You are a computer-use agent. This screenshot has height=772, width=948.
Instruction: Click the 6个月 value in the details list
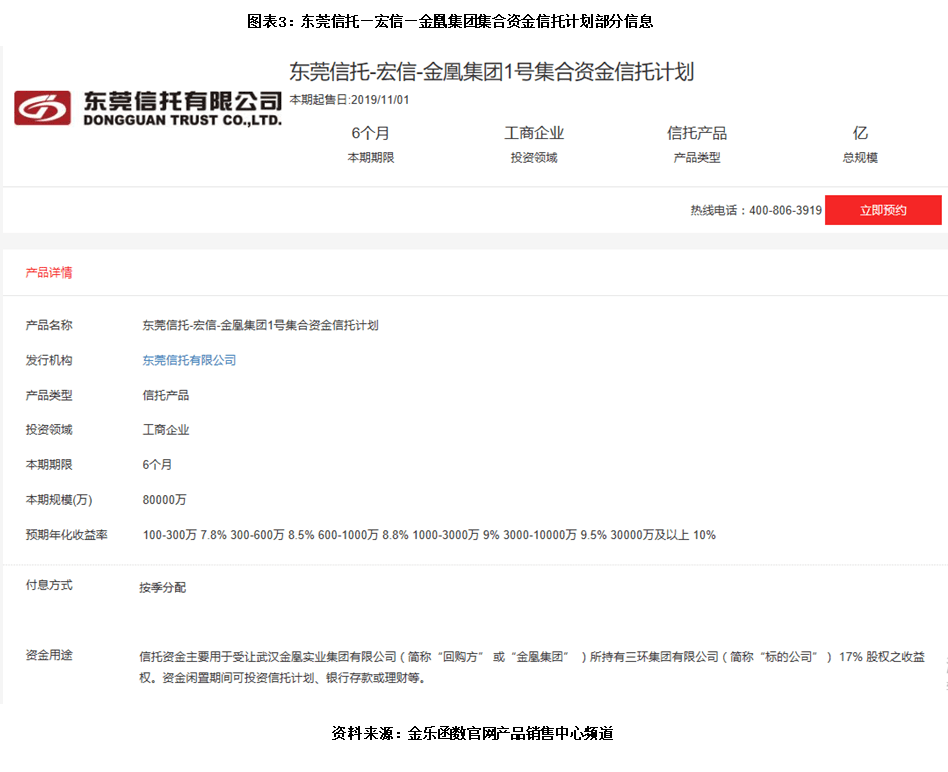coord(157,465)
